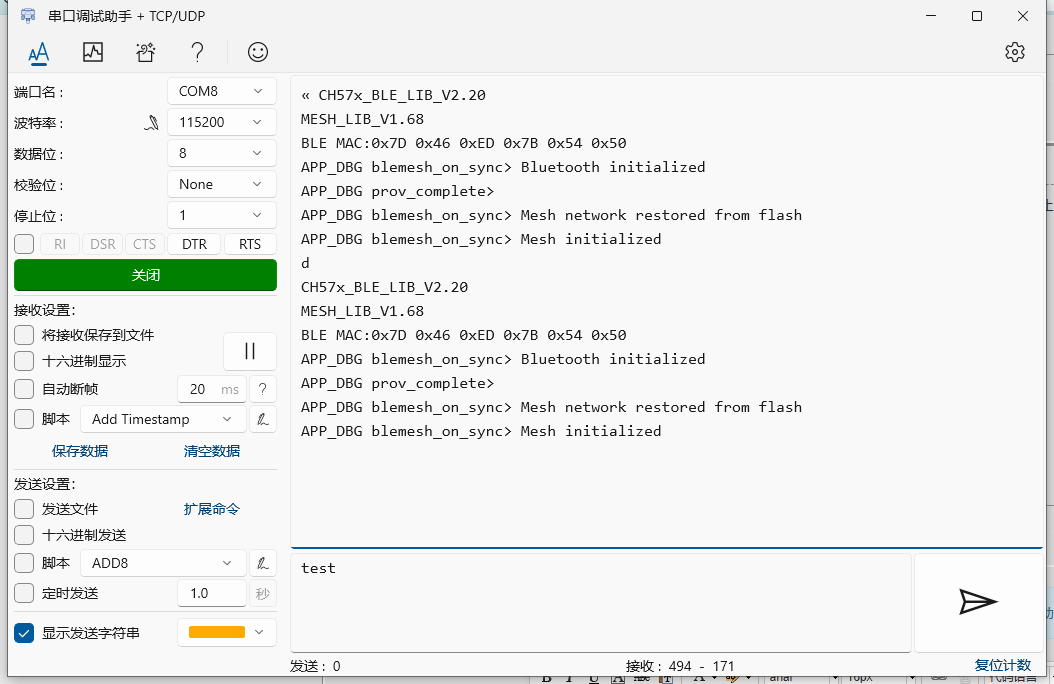Expand the COM8 port dropdown
This screenshot has width=1054, height=684.
coord(221,91)
